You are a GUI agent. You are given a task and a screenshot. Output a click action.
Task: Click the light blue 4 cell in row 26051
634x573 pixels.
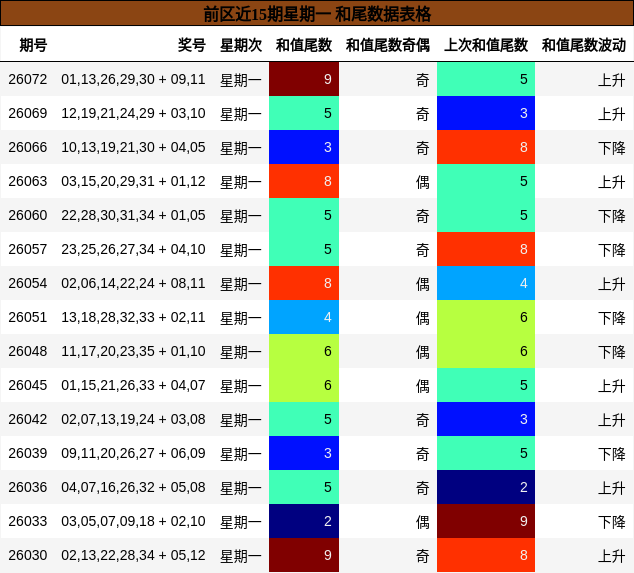pyautogui.click(x=304, y=317)
